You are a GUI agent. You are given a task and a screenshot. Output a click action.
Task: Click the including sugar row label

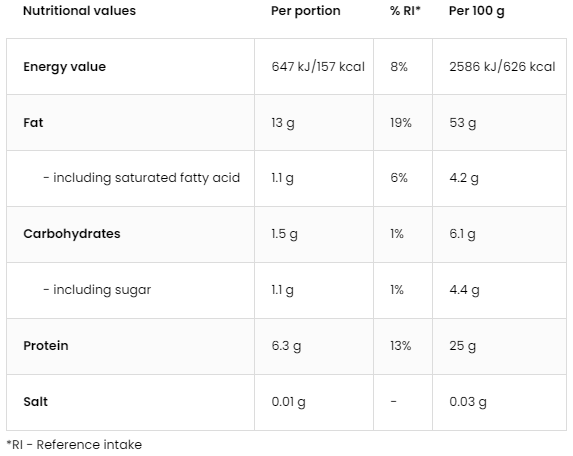(97, 290)
